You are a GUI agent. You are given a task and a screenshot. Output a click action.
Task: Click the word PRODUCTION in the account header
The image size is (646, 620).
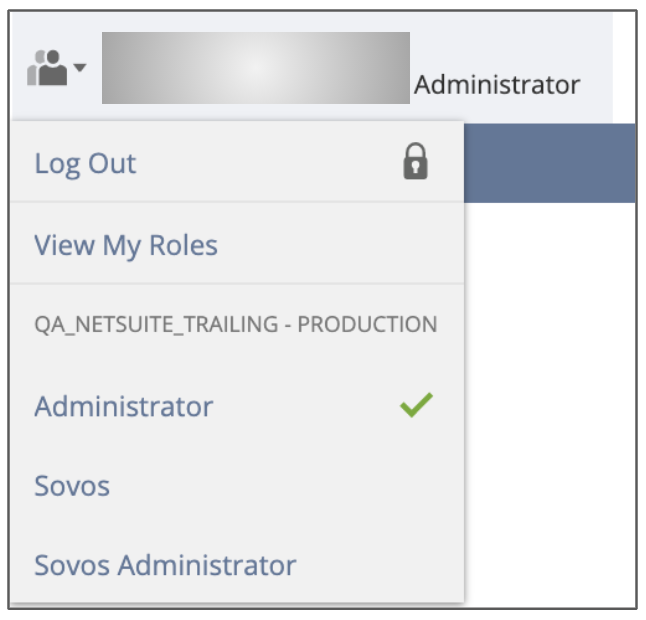(x=367, y=325)
